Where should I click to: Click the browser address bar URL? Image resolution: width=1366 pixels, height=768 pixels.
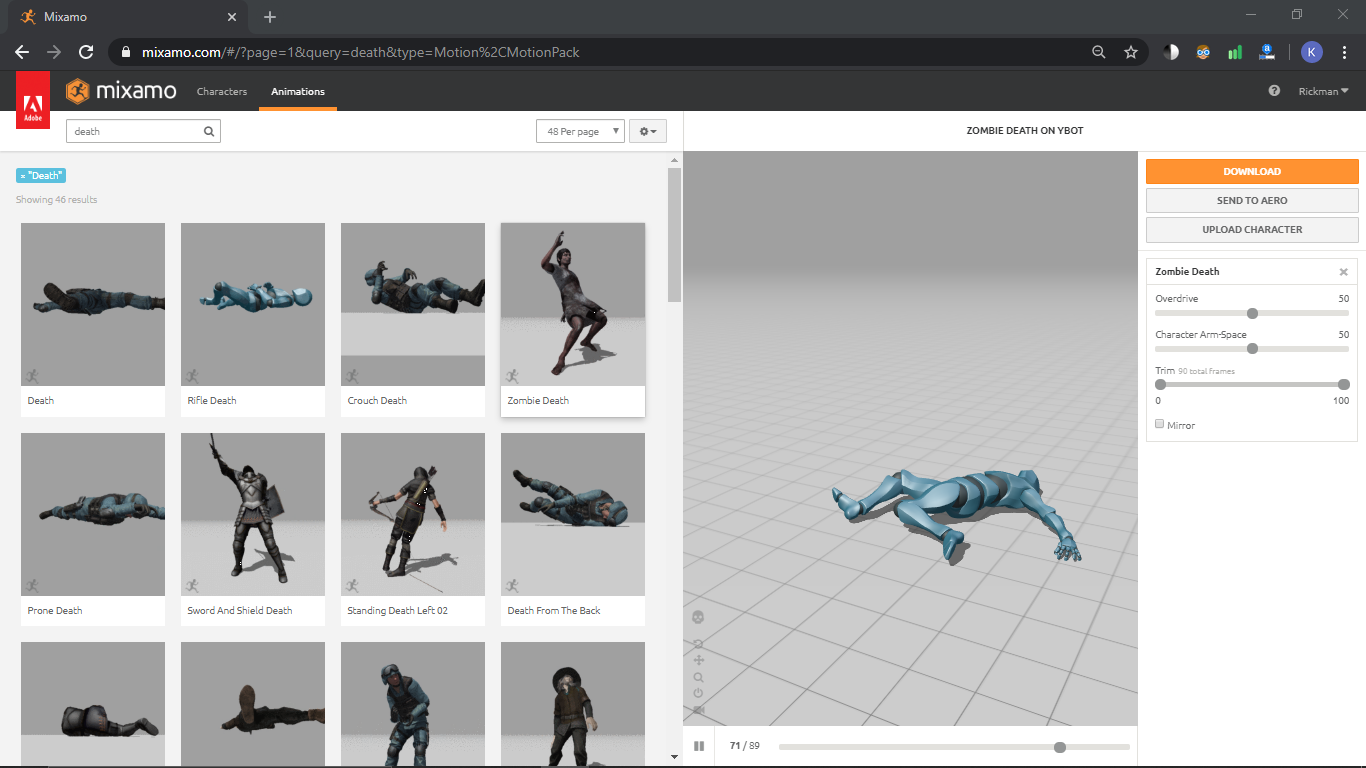point(360,52)
